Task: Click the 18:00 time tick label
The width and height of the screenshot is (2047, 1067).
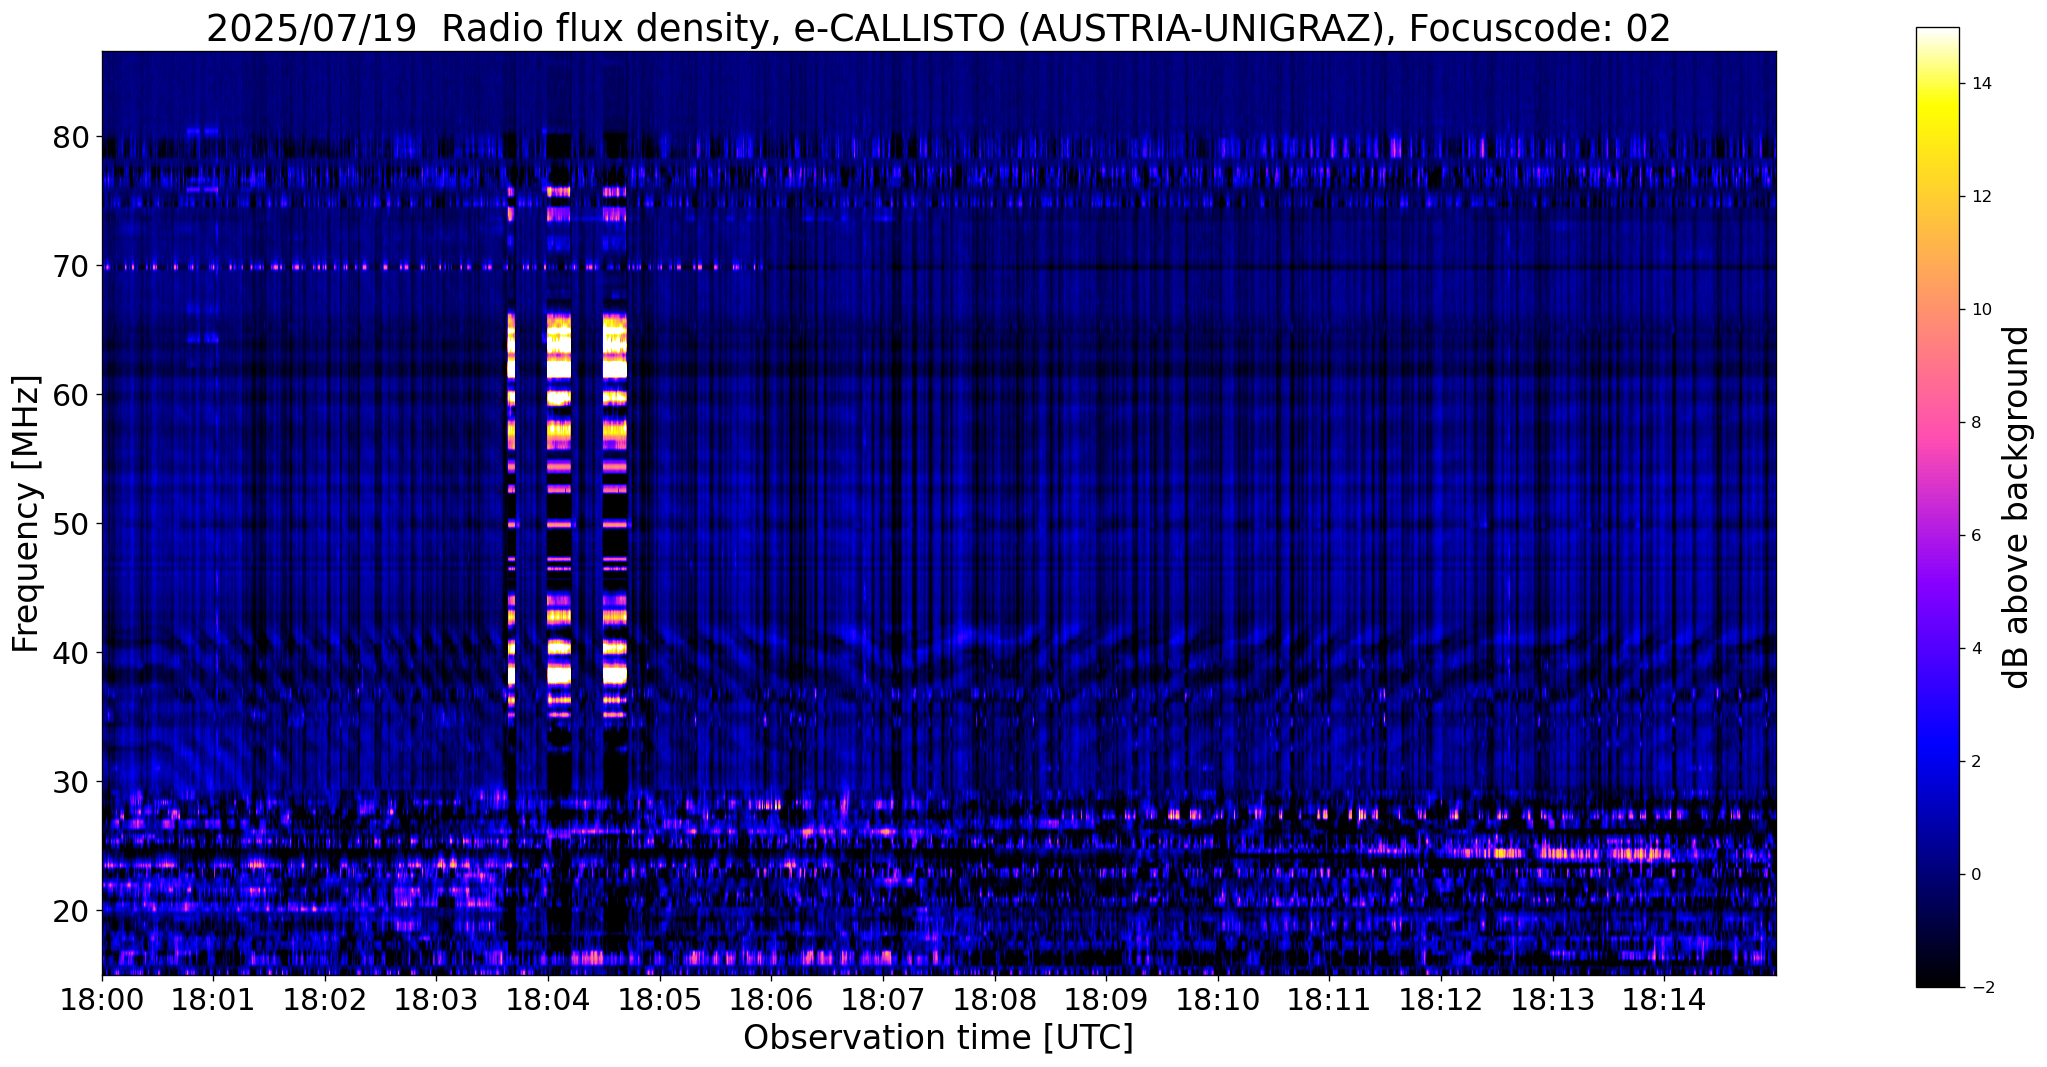Action: pyautogui.click(x=102, y=999)
